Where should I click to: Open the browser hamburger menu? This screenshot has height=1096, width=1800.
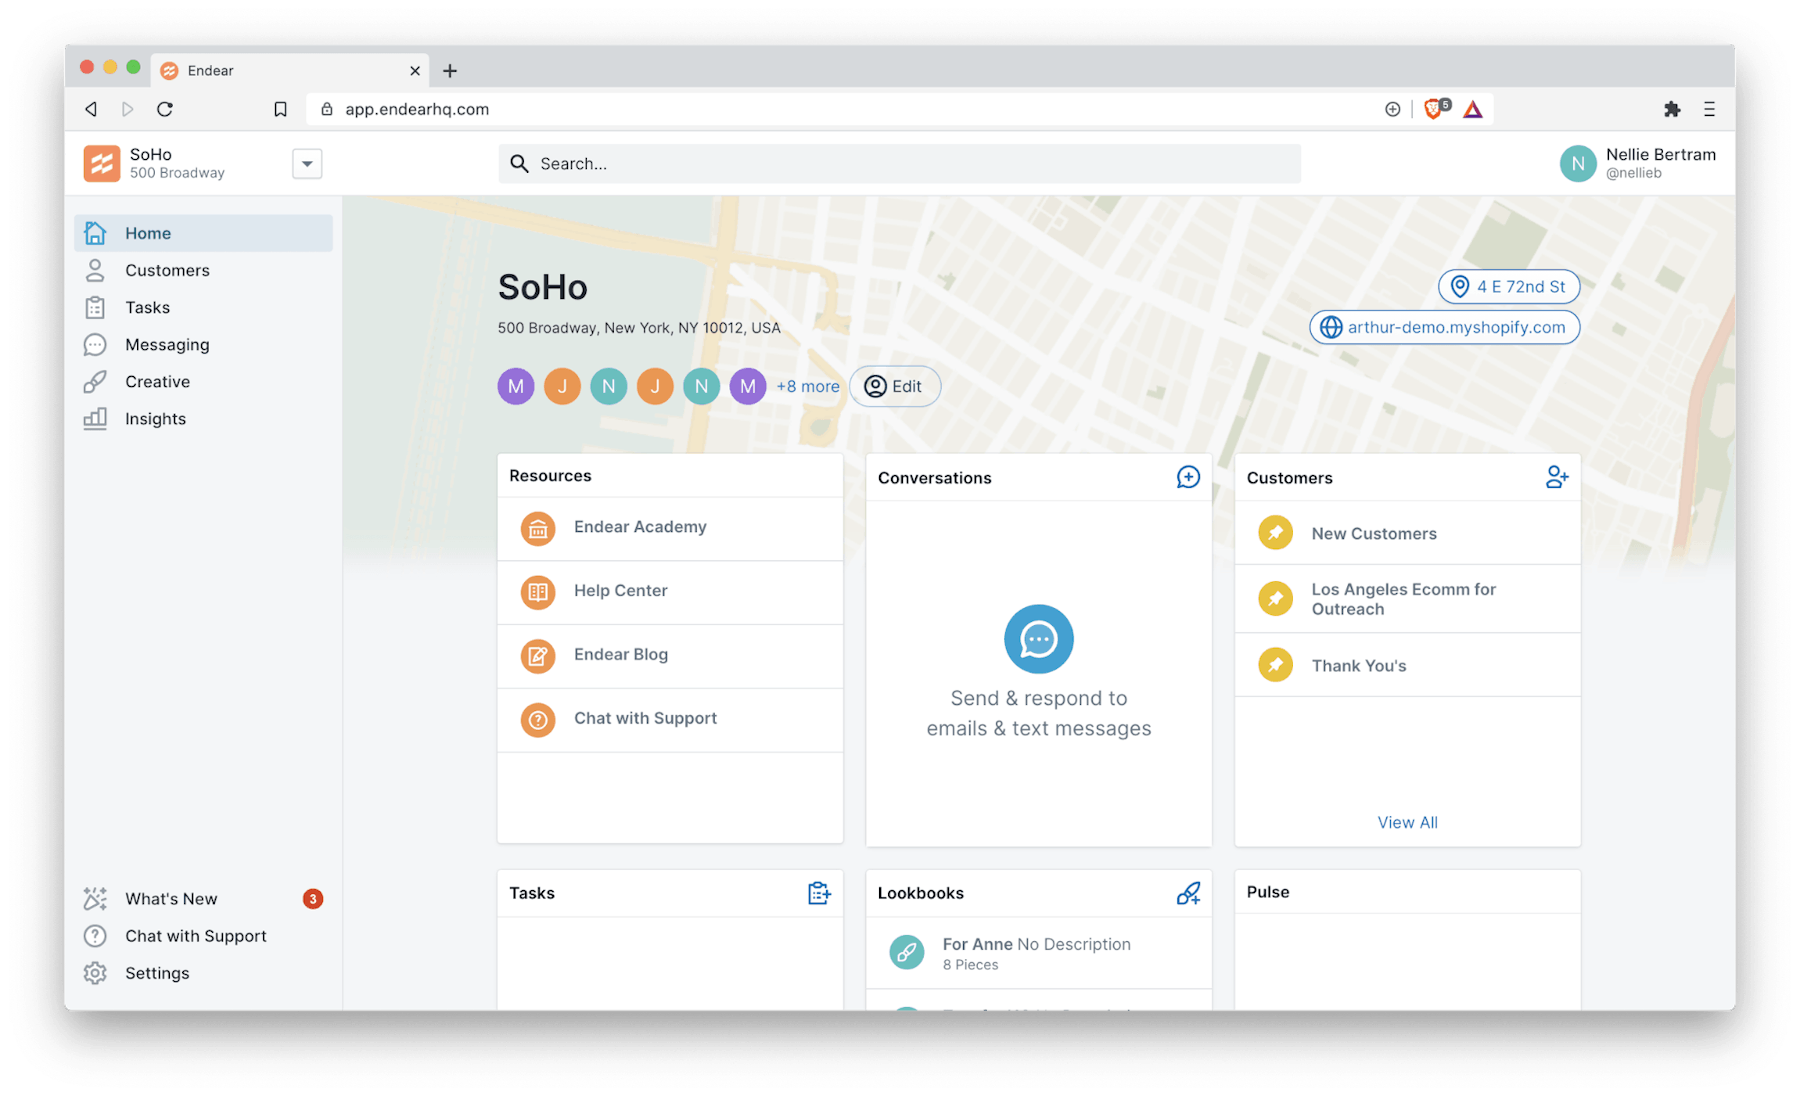pyautogui.click(x=1709, y=109)
